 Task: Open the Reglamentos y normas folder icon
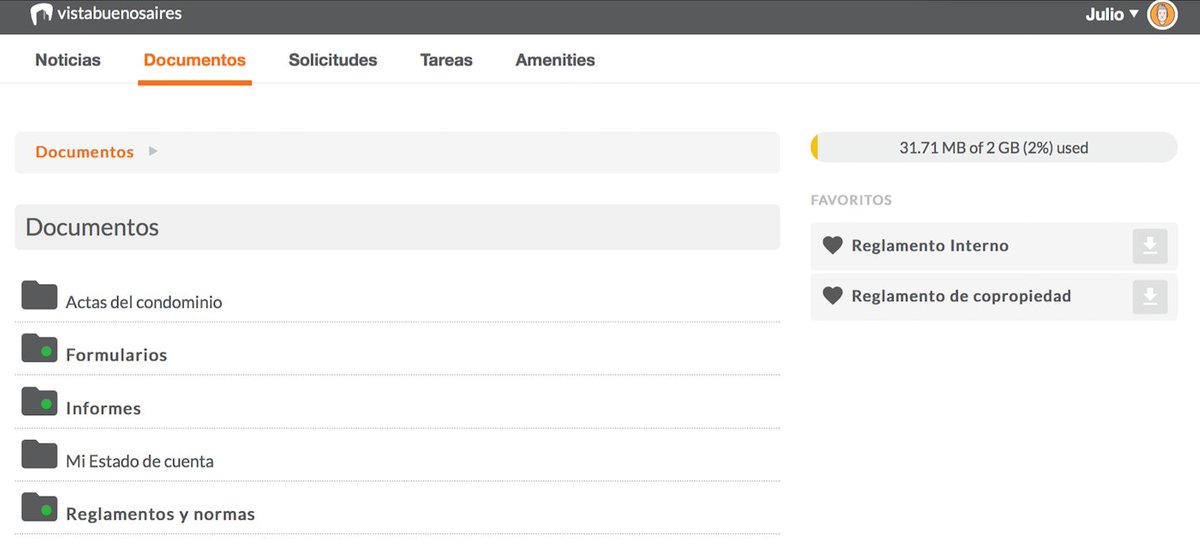40,507
